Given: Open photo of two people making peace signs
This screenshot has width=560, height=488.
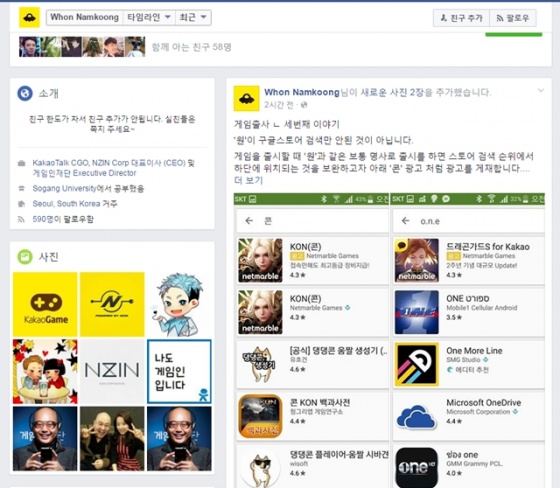Looking at the screenshot, I should (112, 439).
